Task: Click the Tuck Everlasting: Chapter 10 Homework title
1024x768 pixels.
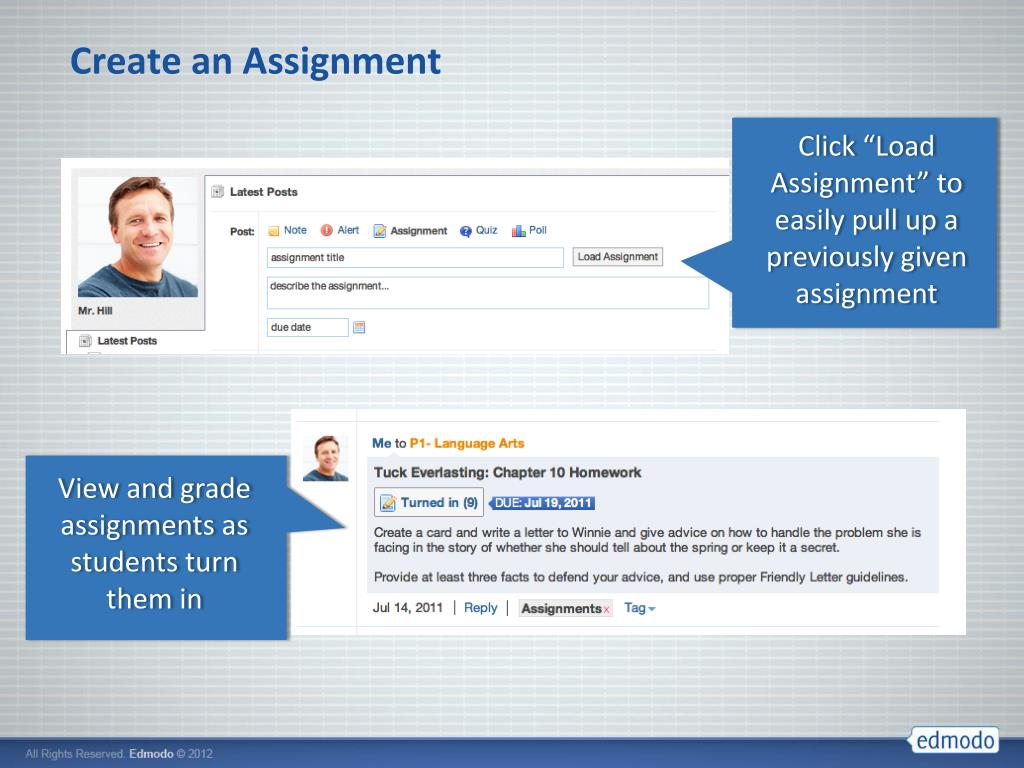Action: click(507, 473)
